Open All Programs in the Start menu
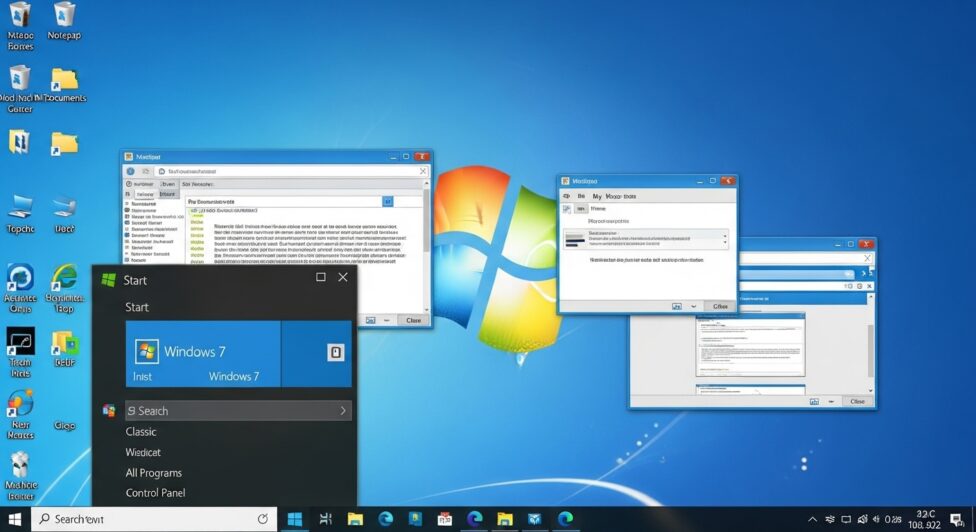976x532 pixels. [154, 473]
